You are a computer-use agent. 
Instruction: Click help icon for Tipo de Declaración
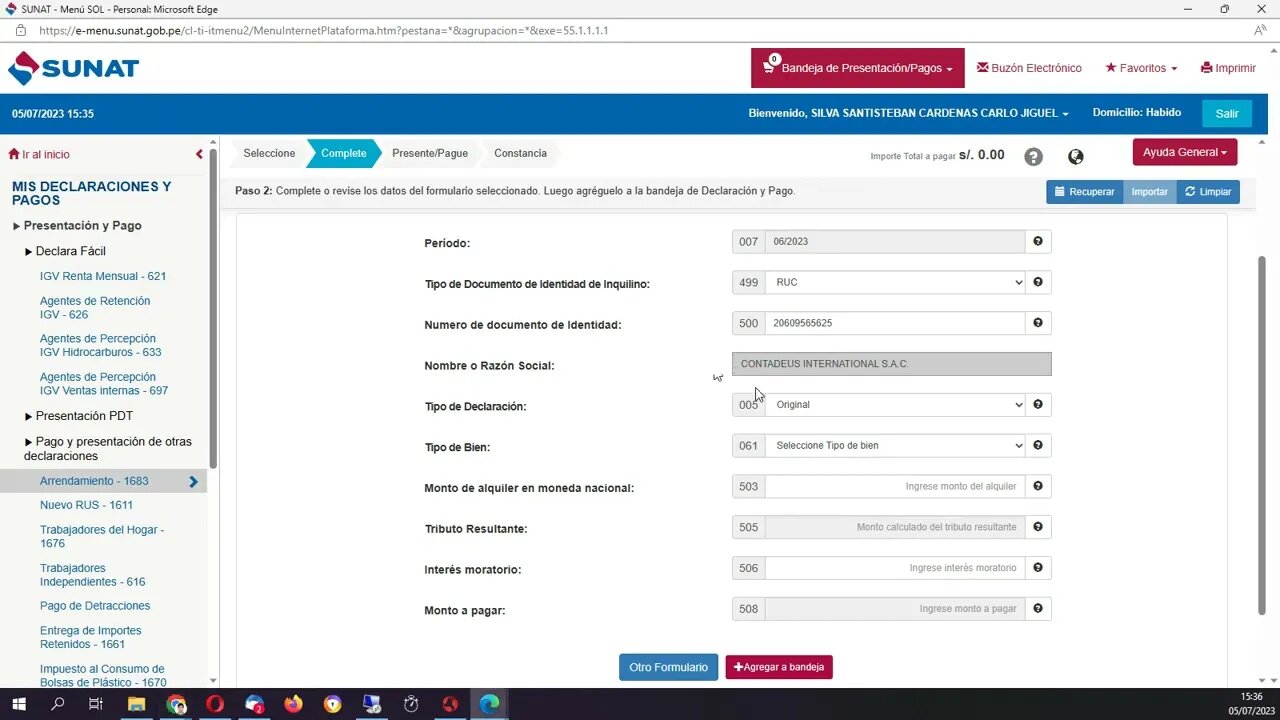pos(1038,404)
